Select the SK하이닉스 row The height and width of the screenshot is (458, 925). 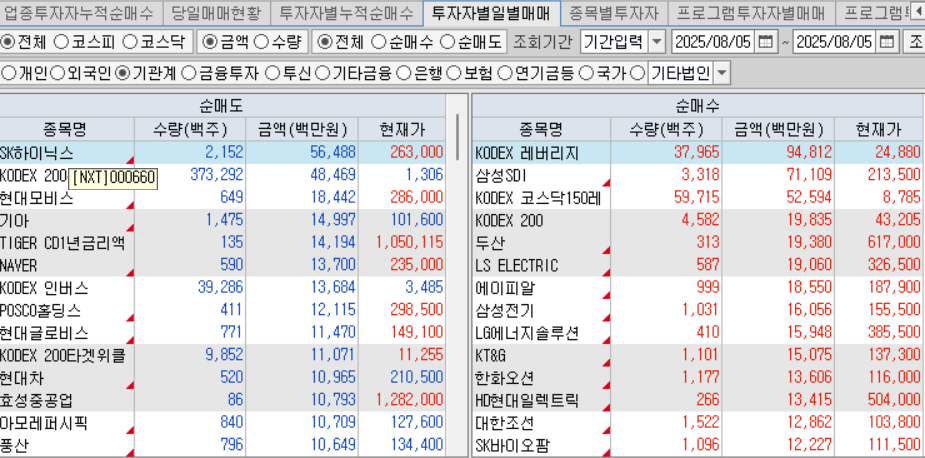coord(222,153)
